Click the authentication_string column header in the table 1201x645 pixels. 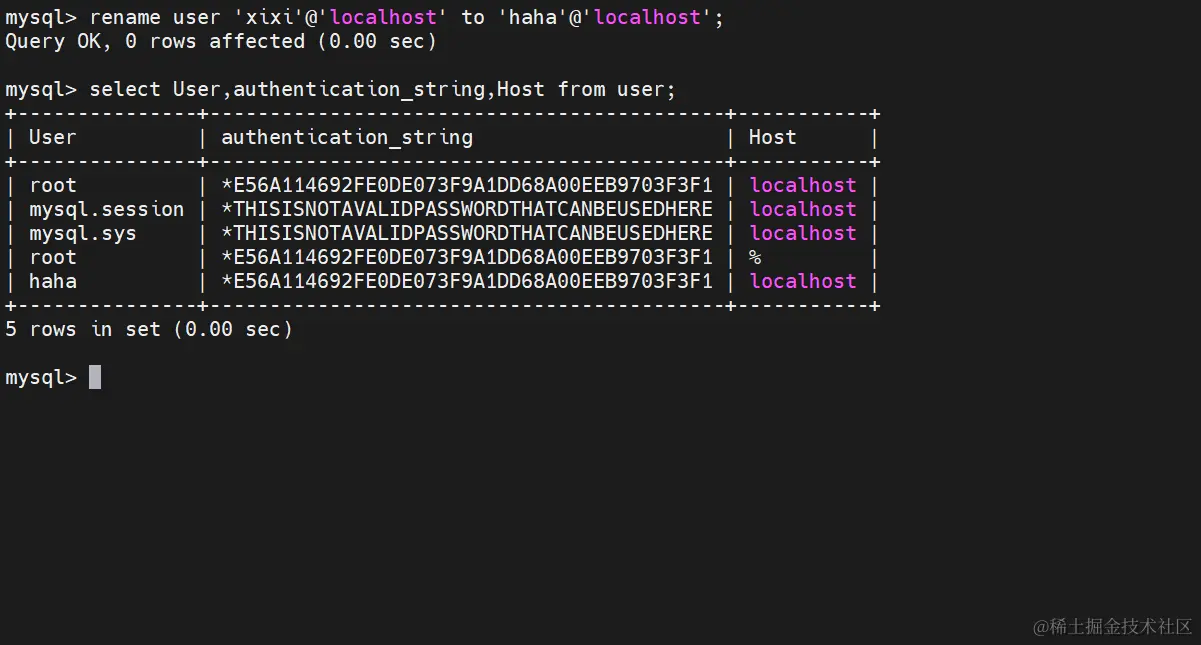coord(347,137)
